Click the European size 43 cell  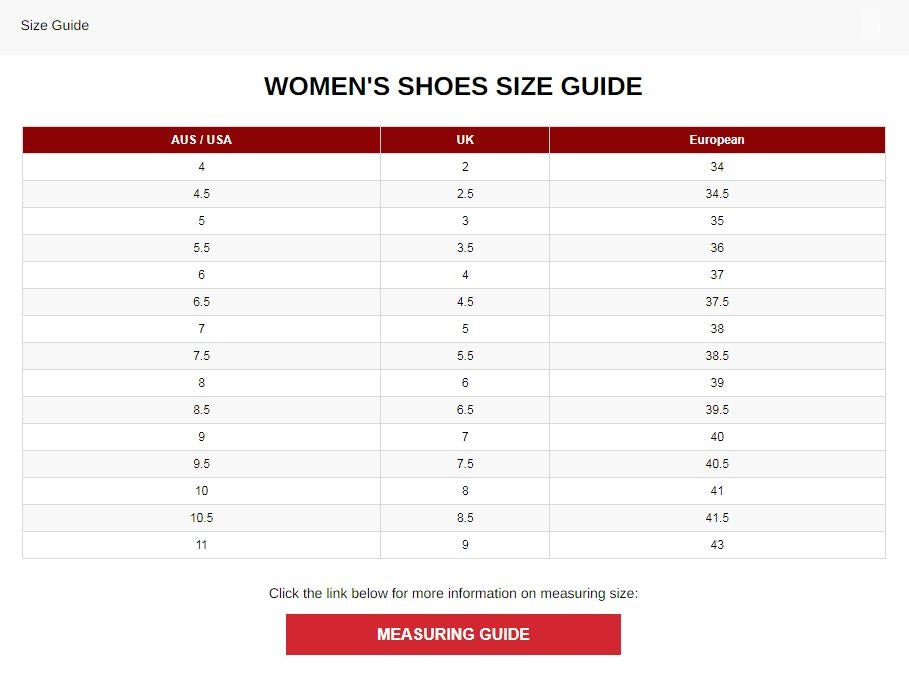tap(716, 545)
